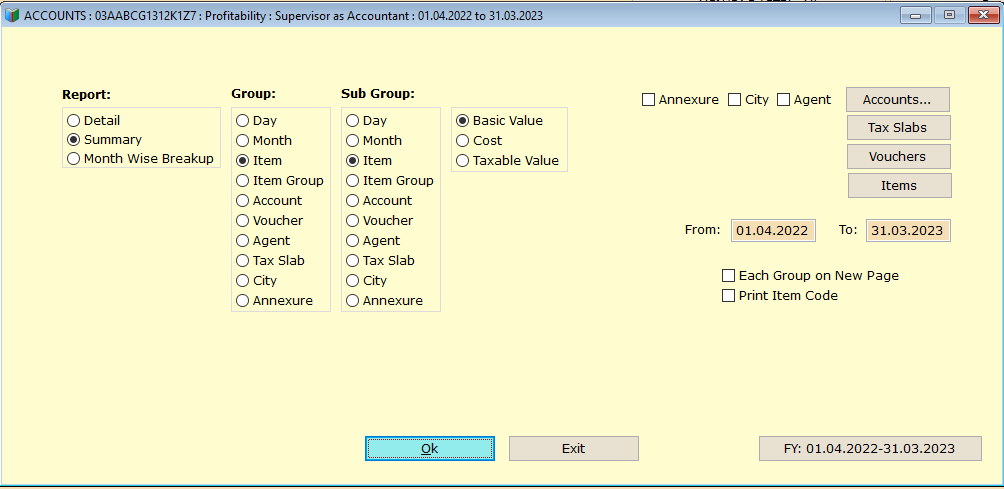
Task: Choose Tax Slab in Group list
Action: (x=270, y=261)
